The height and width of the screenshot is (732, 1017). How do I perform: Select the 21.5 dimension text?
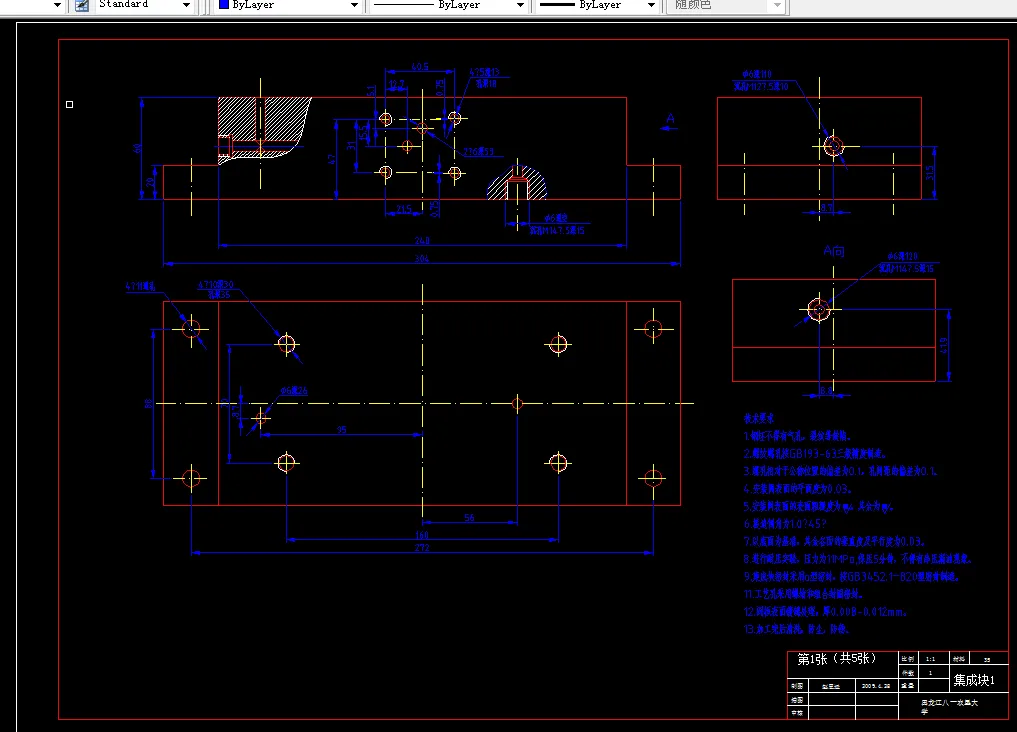click(x=403, y=209)
